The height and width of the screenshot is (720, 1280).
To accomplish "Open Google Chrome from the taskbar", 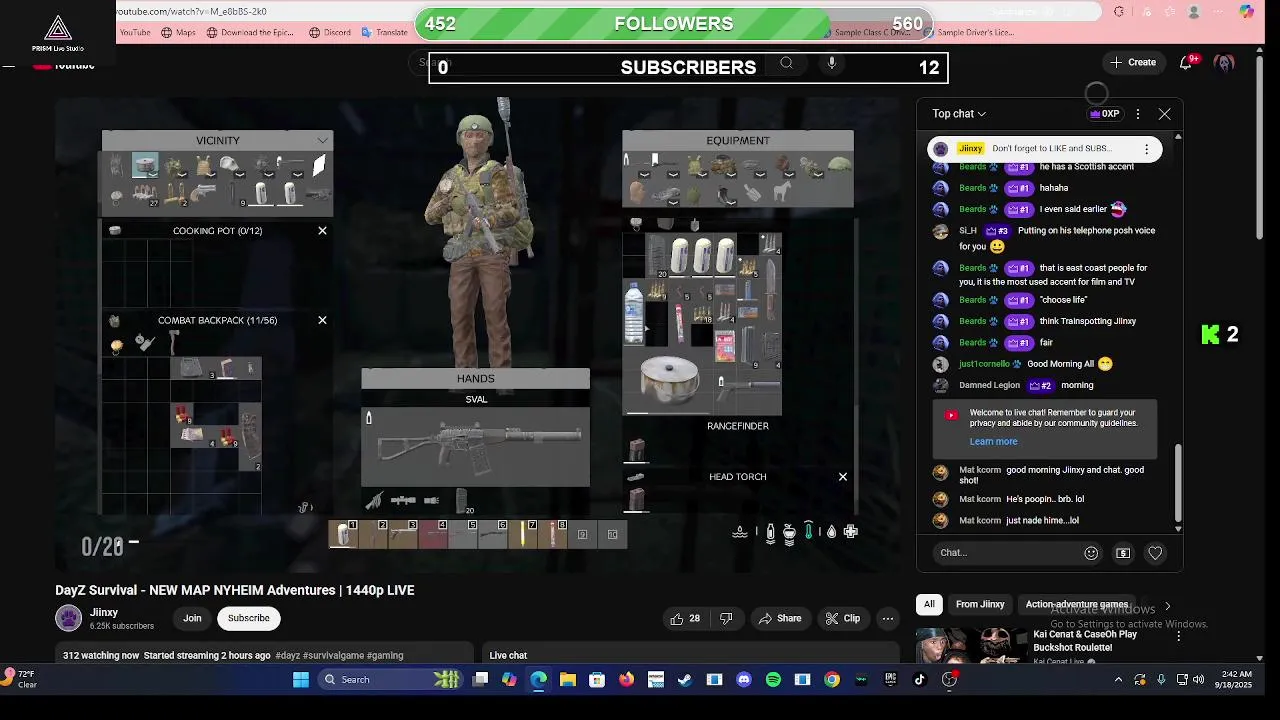I will [832, 680].
